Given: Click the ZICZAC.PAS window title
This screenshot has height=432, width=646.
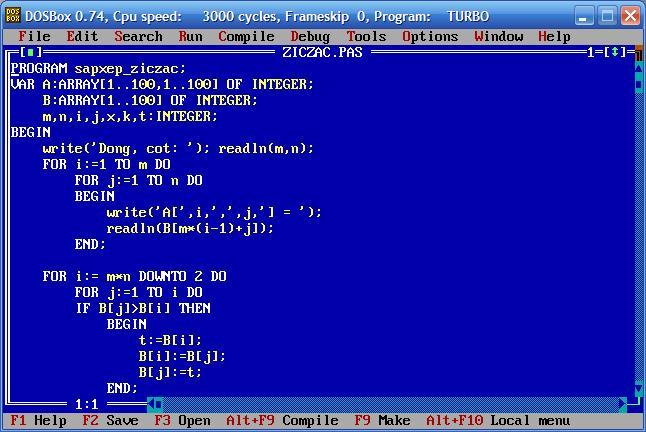Looking at the screenshot, I should point(322,52).
